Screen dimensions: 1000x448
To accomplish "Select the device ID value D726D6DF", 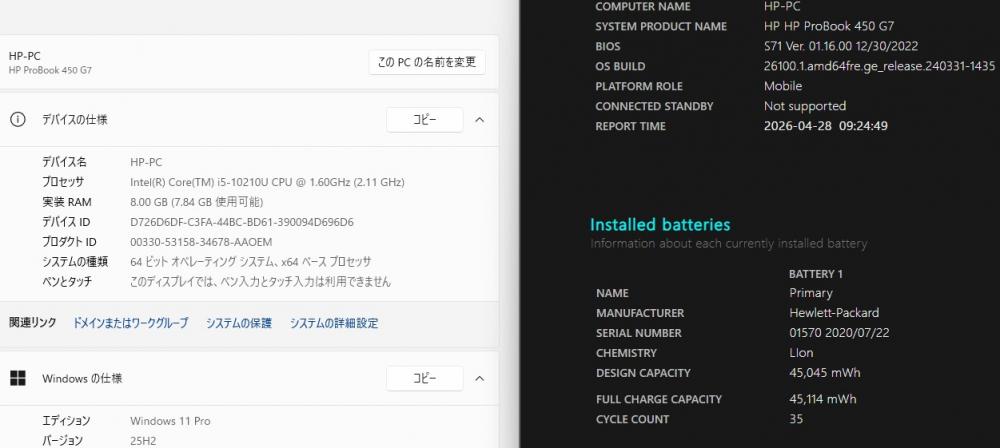I will tap(242, 222).
